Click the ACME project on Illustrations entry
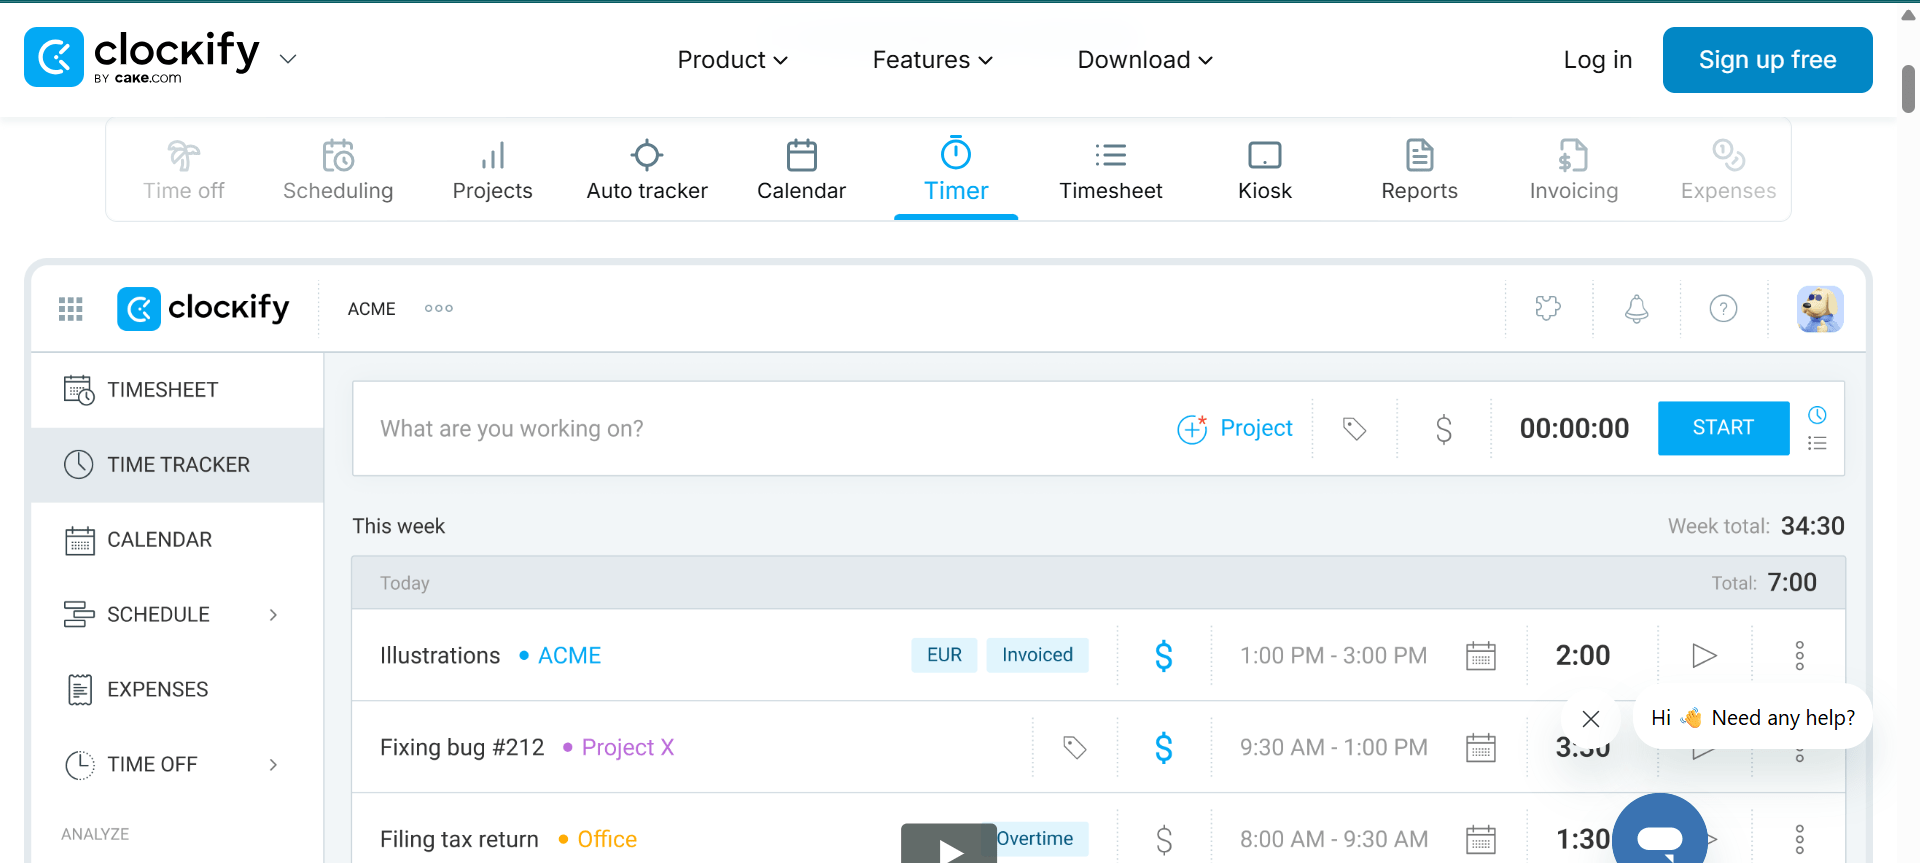The image size is (1920, 863). point(560,656)
